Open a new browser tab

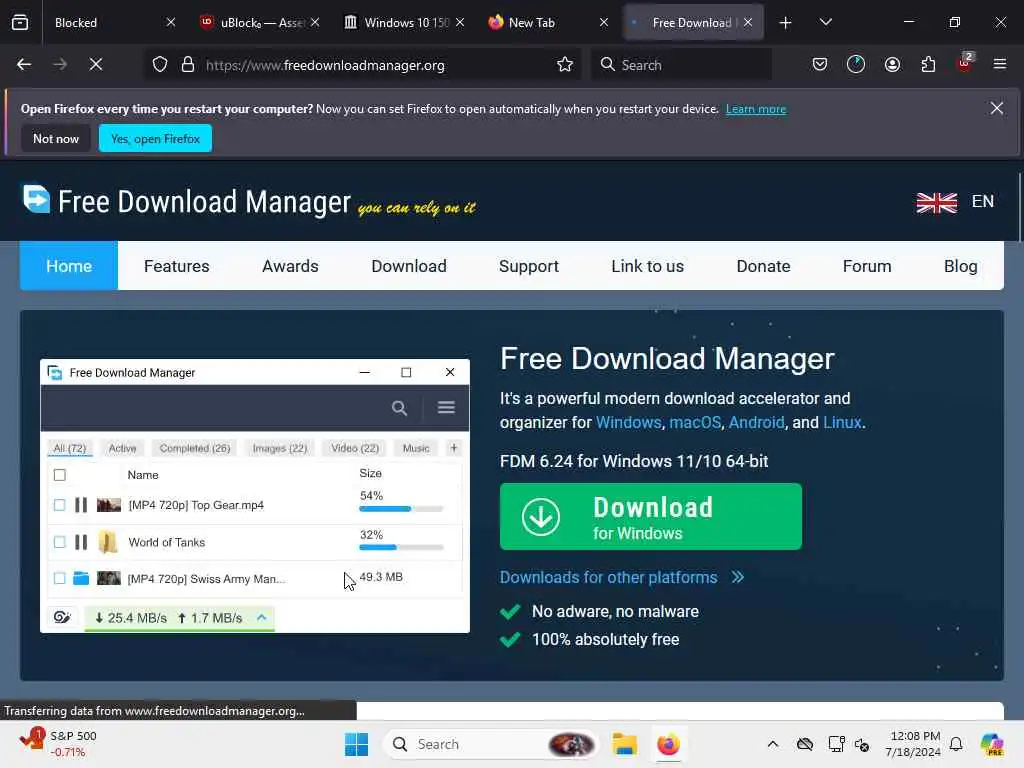click(786, 23)
